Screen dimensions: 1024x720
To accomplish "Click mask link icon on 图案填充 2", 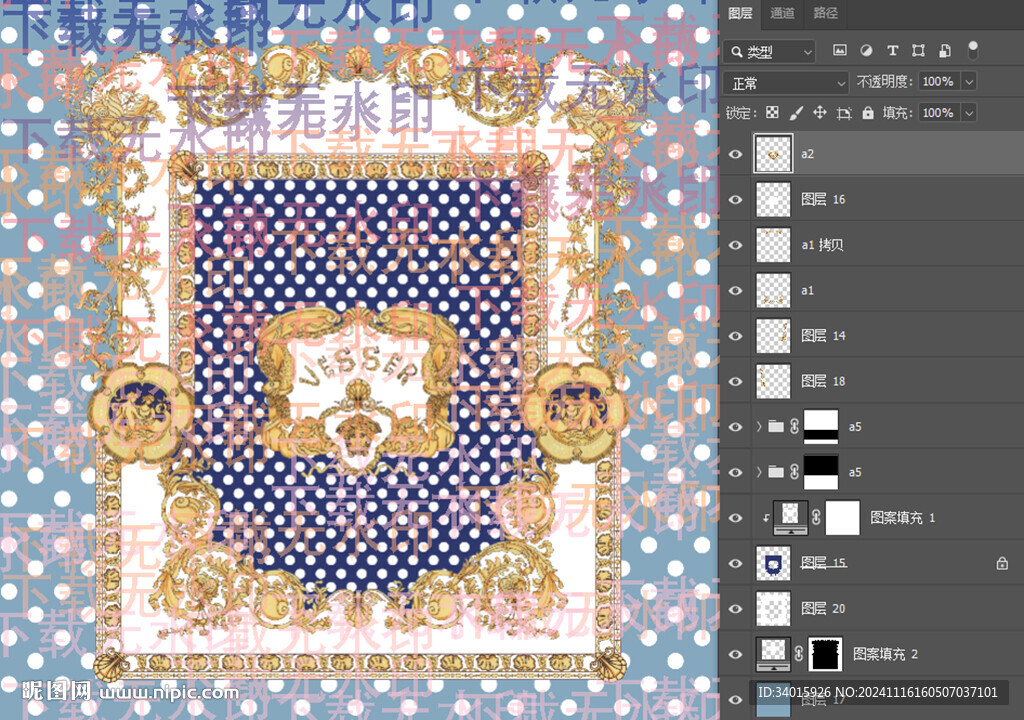I will (x=798, y=653).
